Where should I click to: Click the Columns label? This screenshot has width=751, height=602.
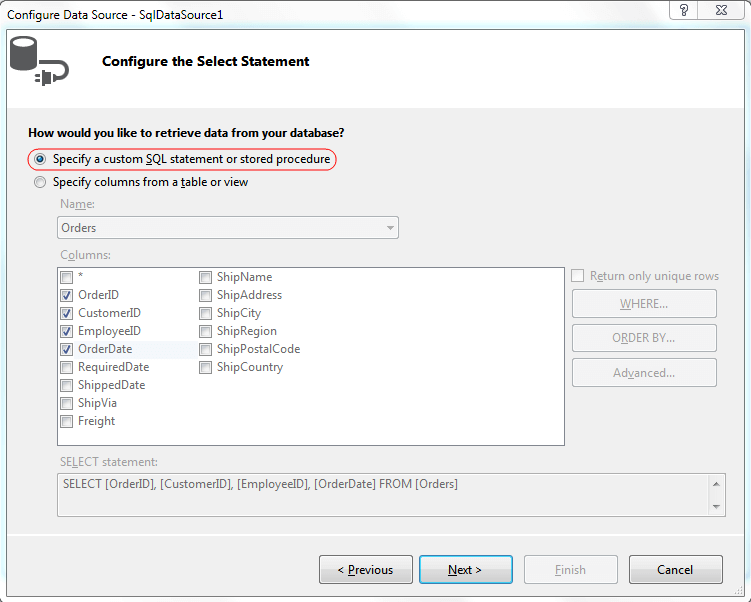(x=85, y=255)
